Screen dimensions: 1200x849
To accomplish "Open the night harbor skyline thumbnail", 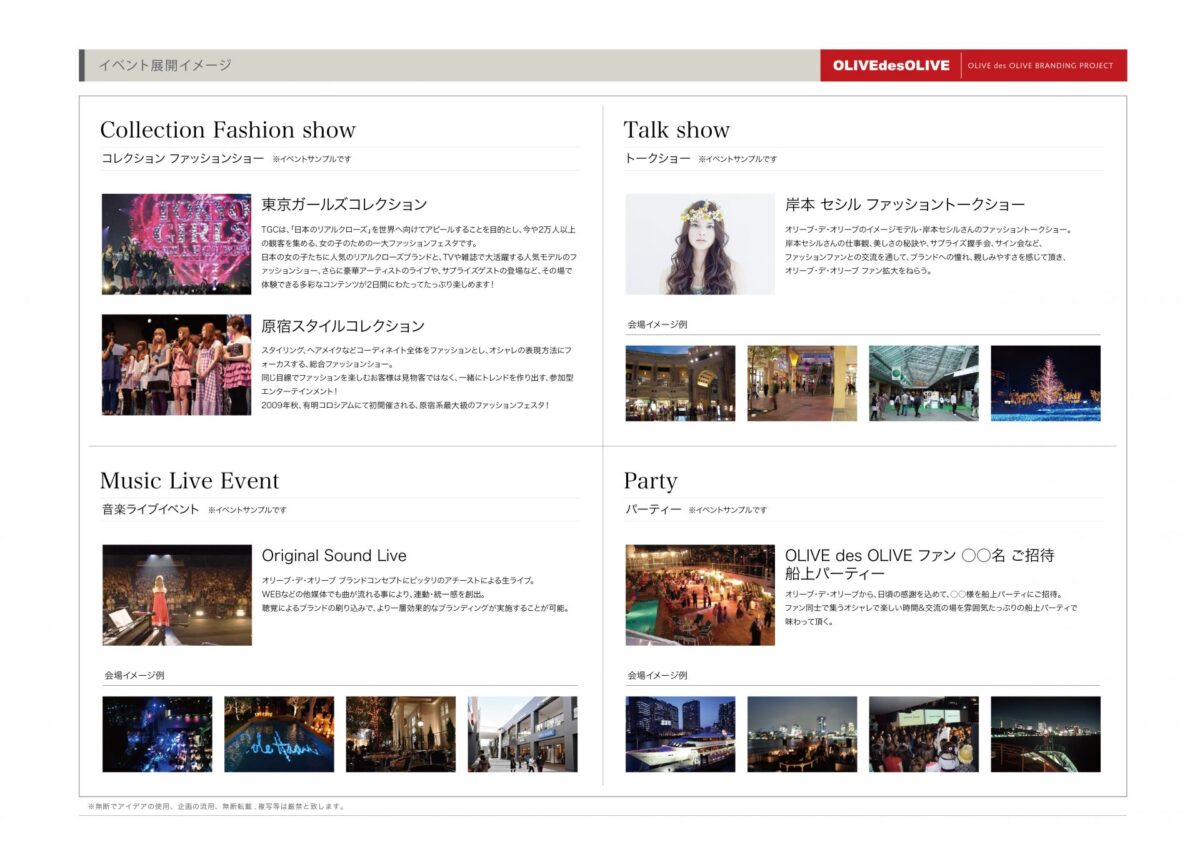I will coord(802,734).
